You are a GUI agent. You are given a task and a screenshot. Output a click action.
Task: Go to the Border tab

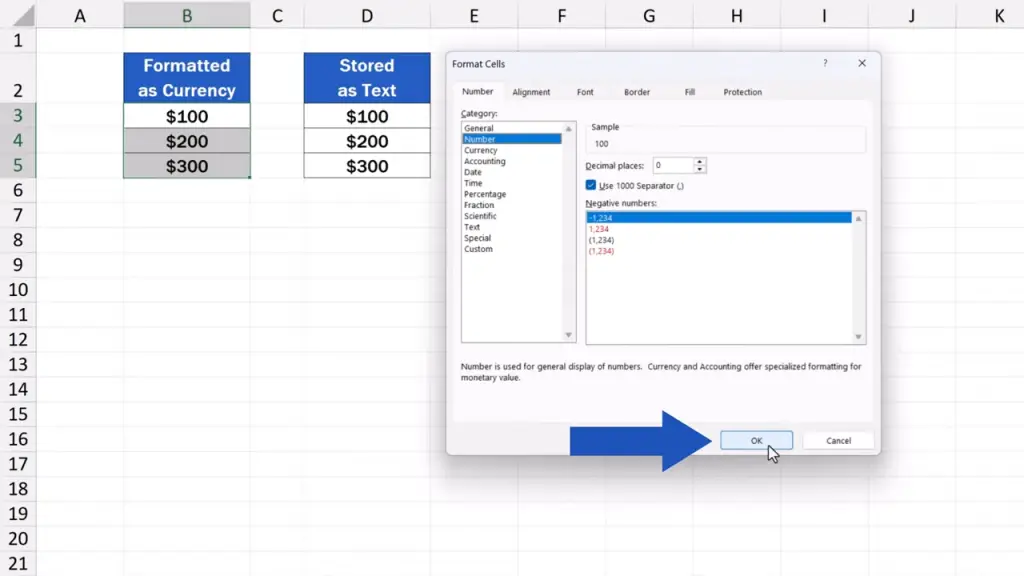[637, 92]
